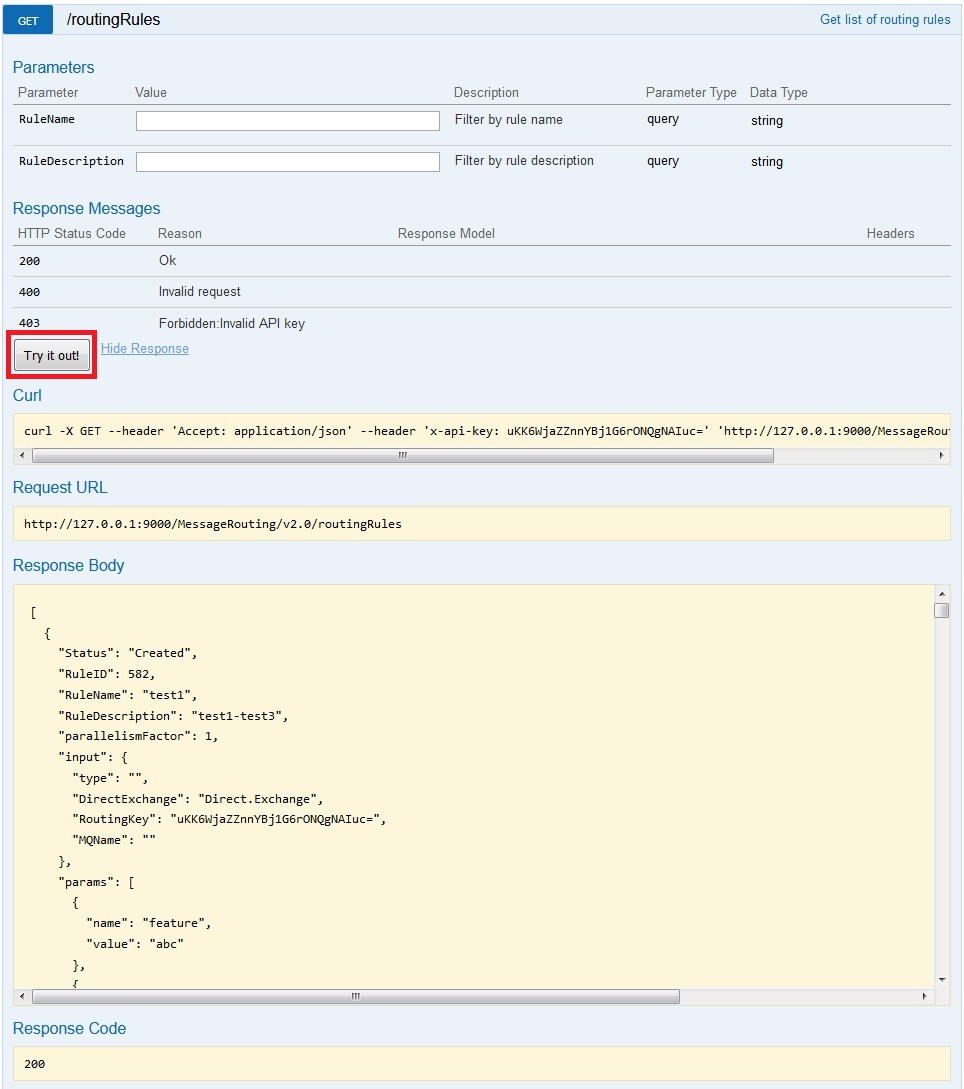Image resolution: width=964 pixels, height=1089 pixels.
Task: Click the 'Forbidden:Invalid API key' reason
Action: pos(232,324)
